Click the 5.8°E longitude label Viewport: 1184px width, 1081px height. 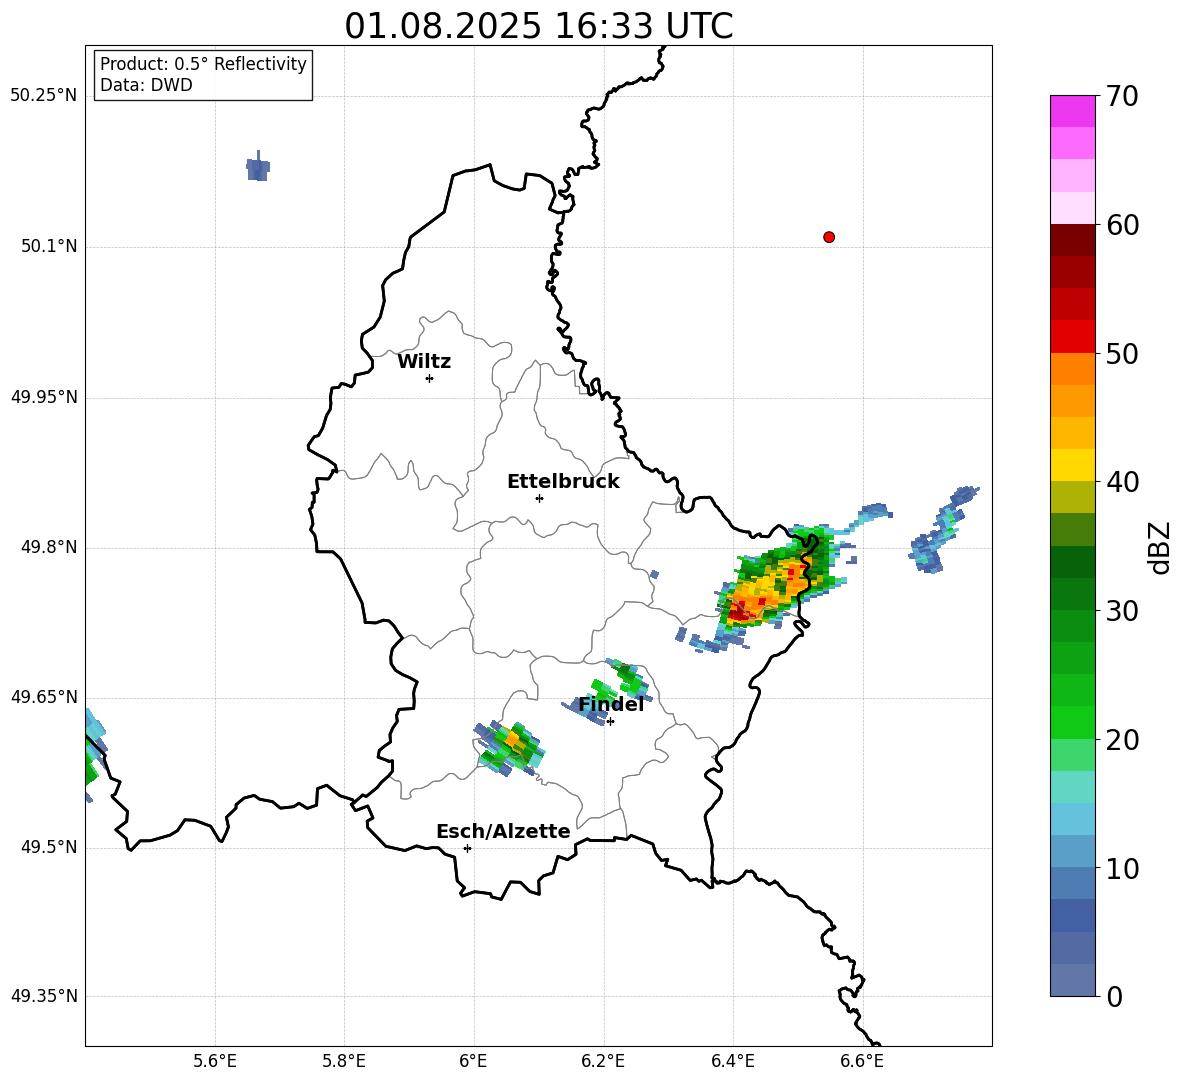coord(344,1061)
